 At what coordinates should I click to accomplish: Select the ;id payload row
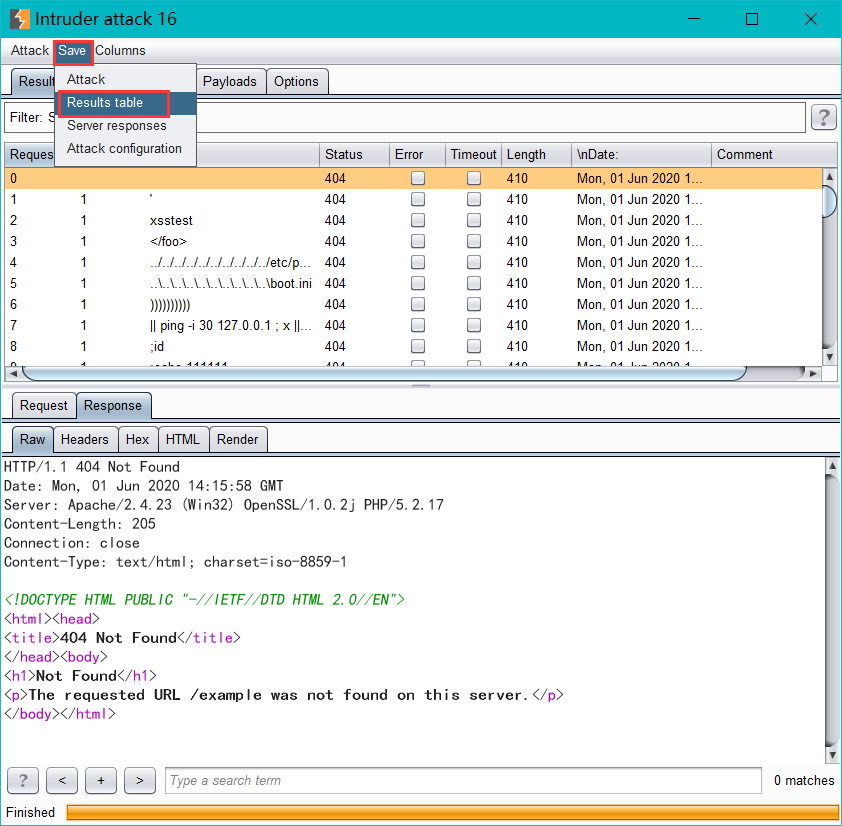point(413,346)
